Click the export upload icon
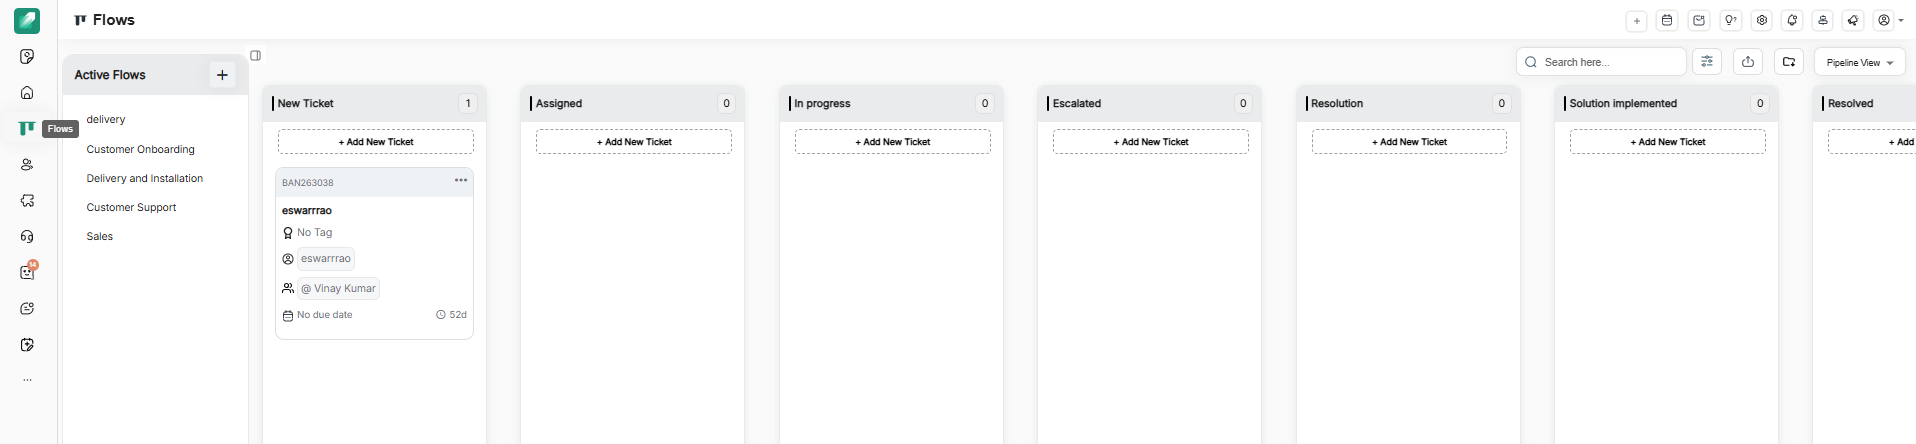Screen dimensions: 1916x444 tap(1748, 62)
